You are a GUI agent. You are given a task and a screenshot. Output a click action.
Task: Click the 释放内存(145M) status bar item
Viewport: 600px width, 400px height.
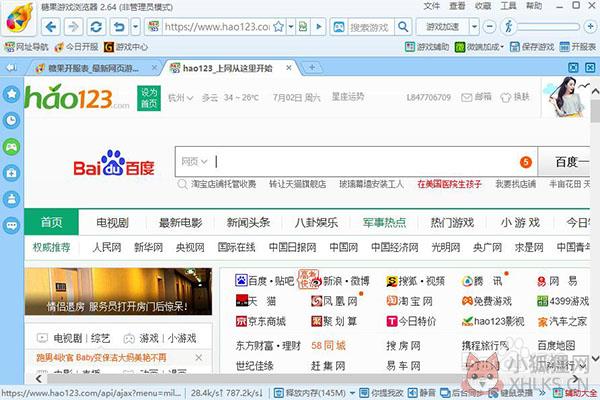pos(310,393)
